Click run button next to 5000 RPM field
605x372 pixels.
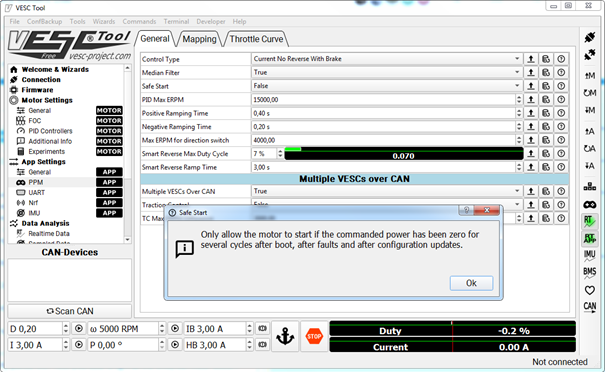[175, 328]
